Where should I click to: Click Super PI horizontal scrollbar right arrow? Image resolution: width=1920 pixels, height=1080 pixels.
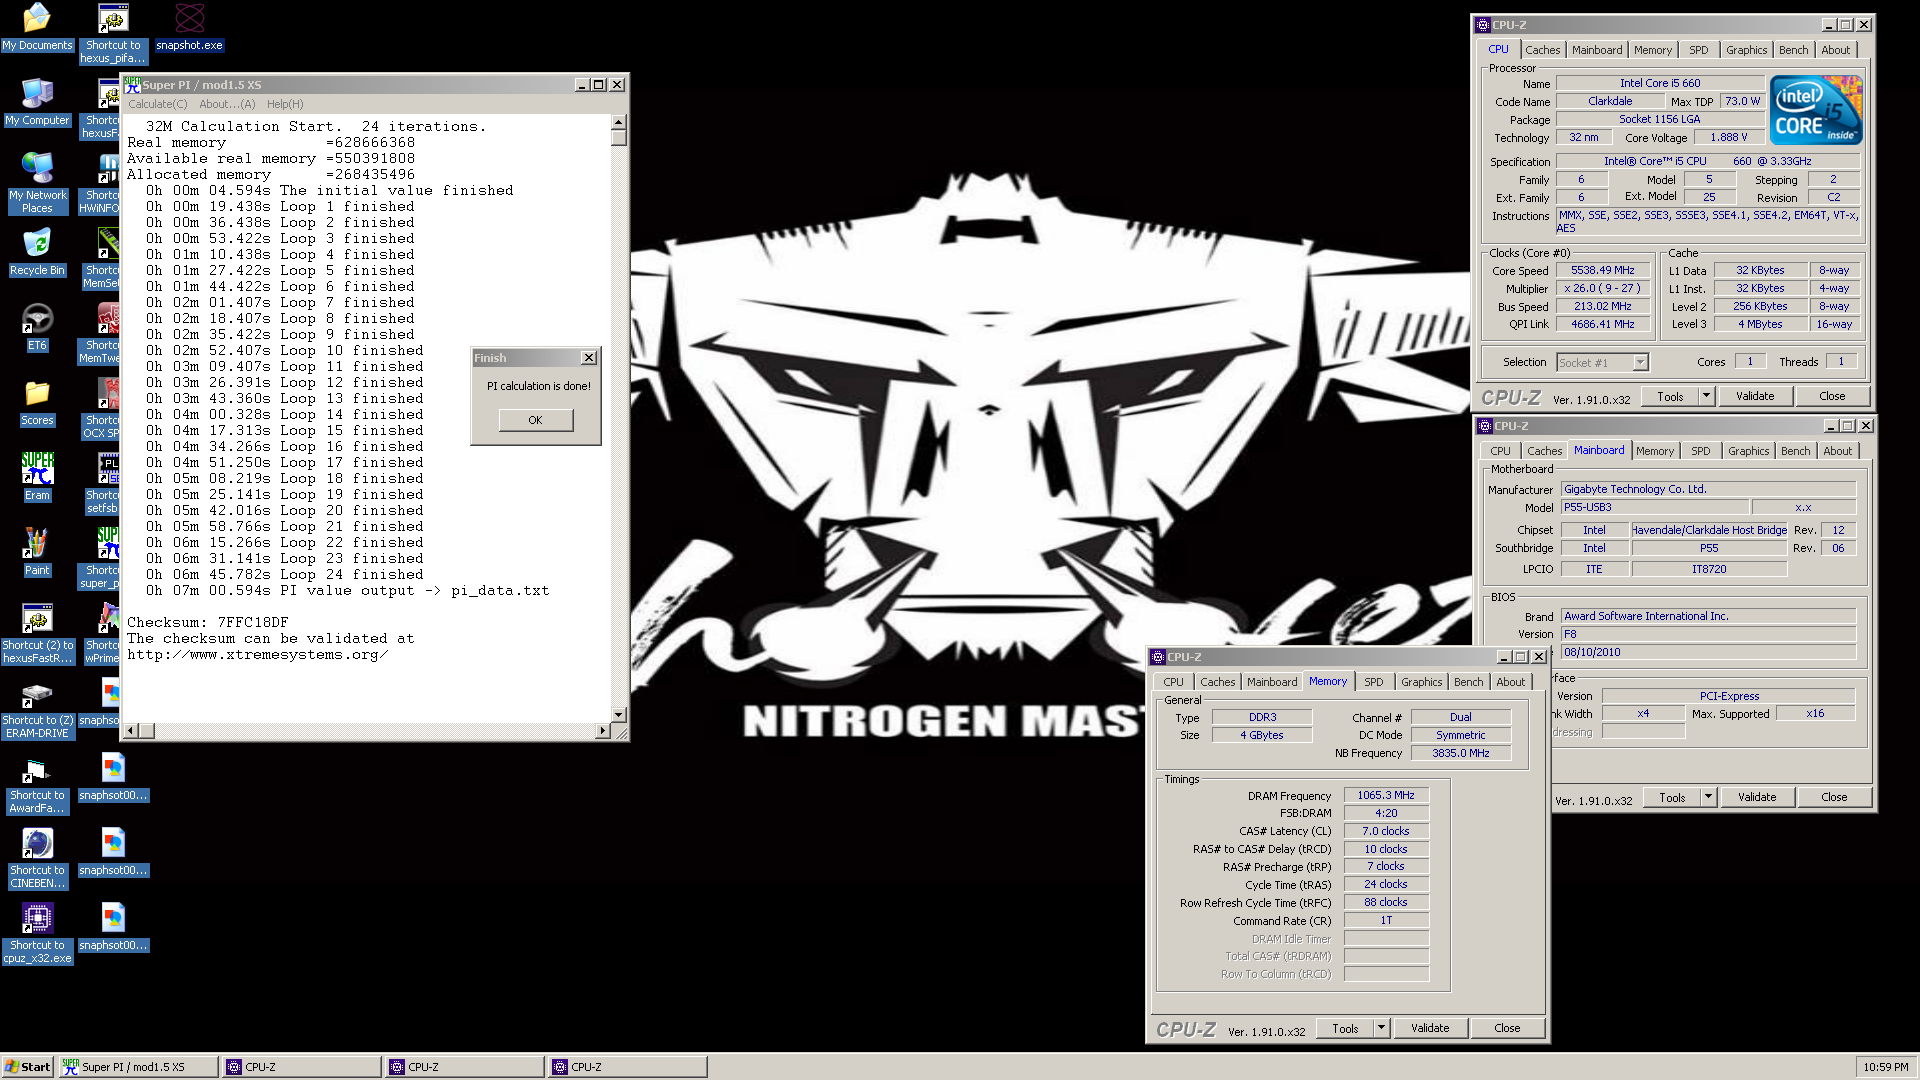[x=602, y=731]
